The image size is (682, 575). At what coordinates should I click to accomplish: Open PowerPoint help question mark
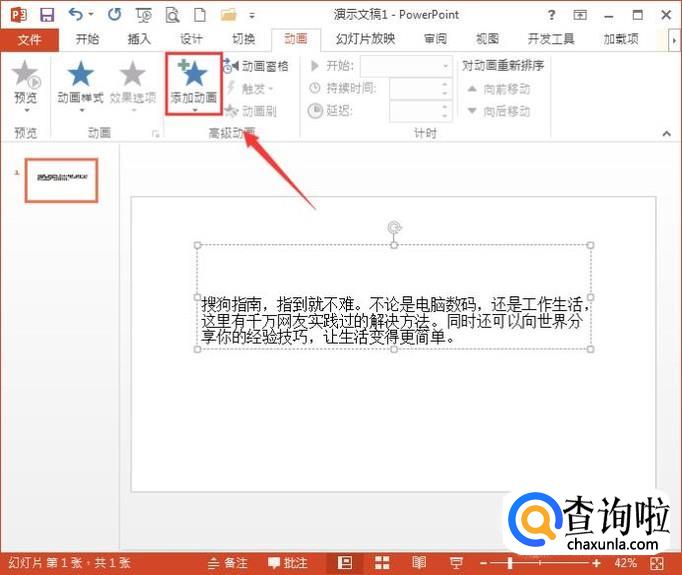point(552,15)
